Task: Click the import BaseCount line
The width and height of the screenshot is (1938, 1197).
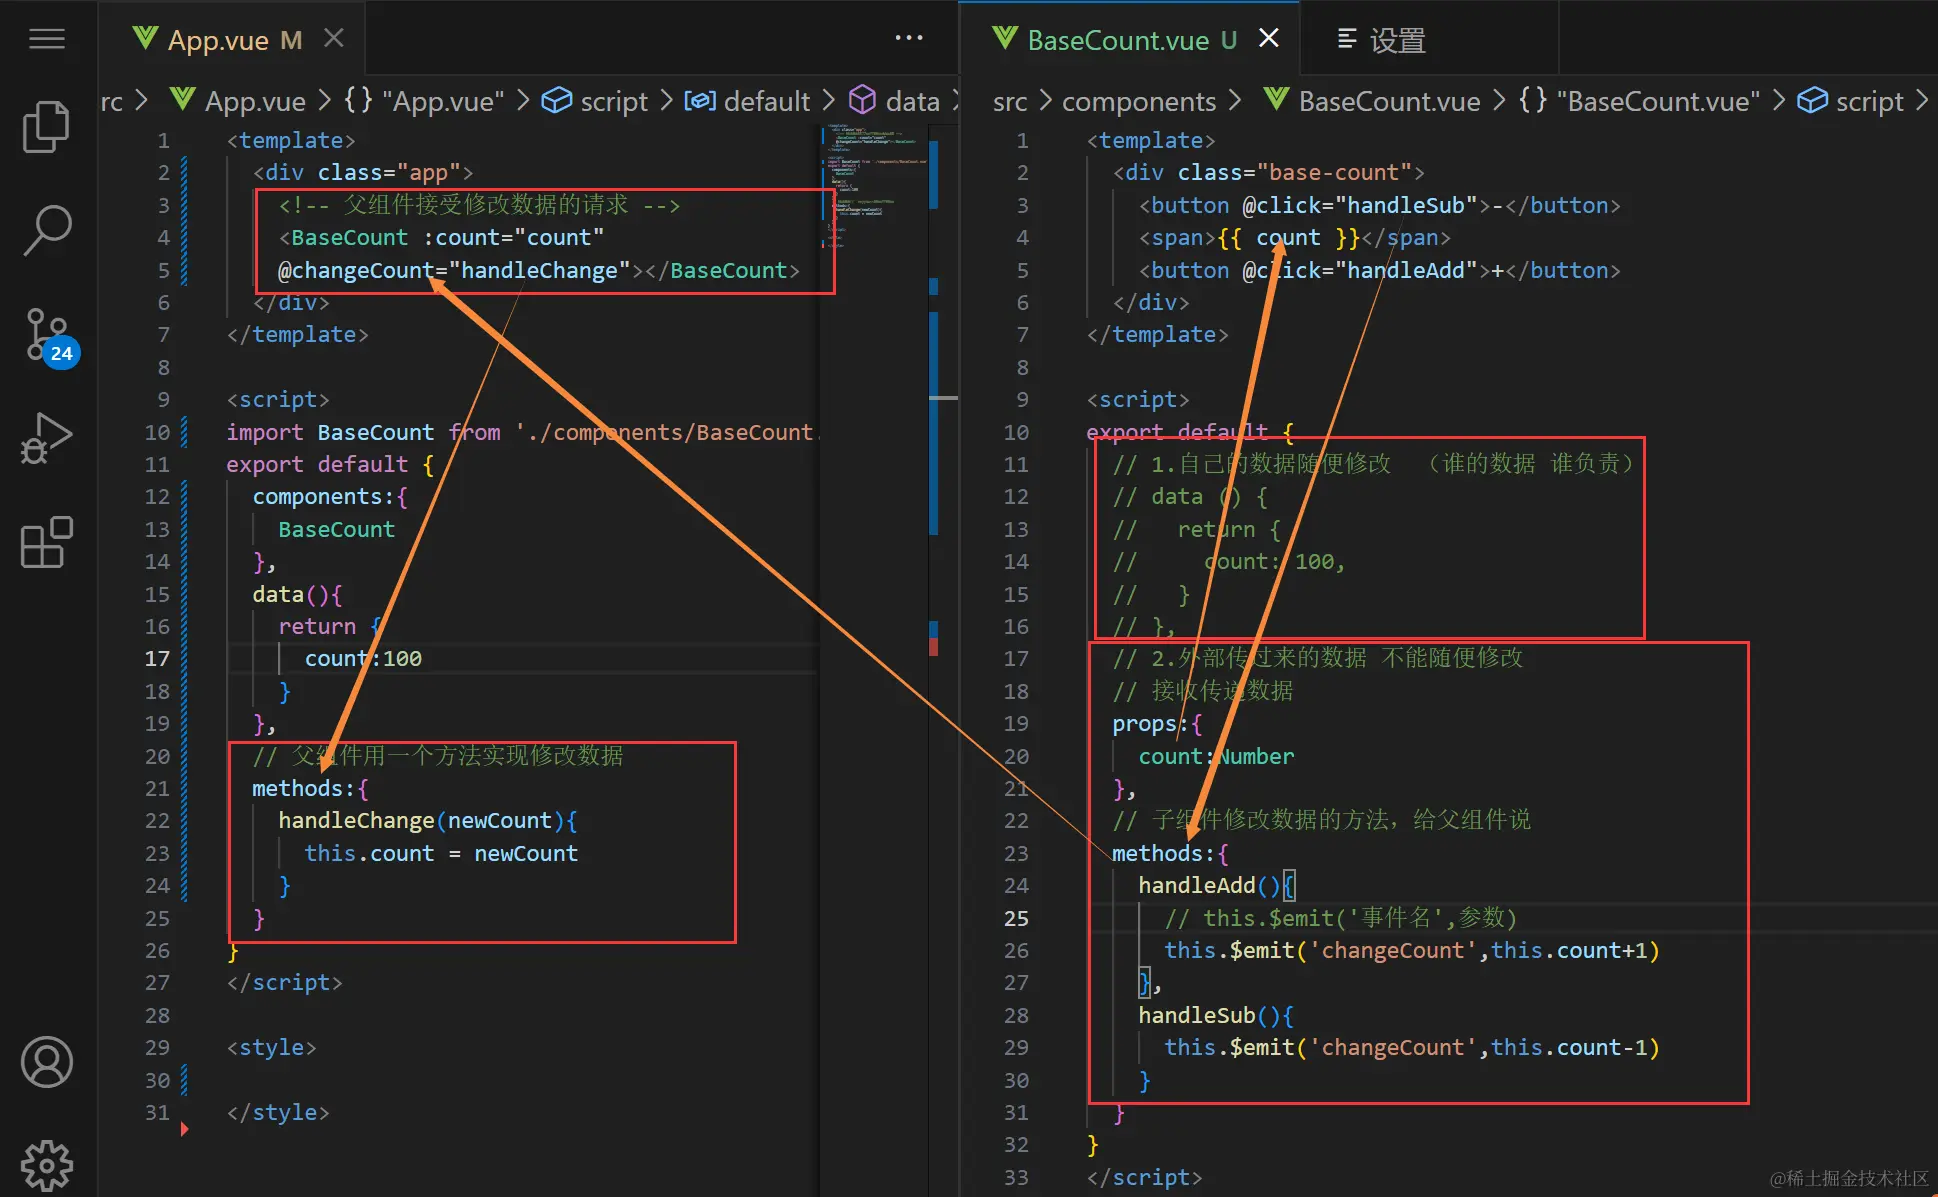Action: [x=521, y=432]
